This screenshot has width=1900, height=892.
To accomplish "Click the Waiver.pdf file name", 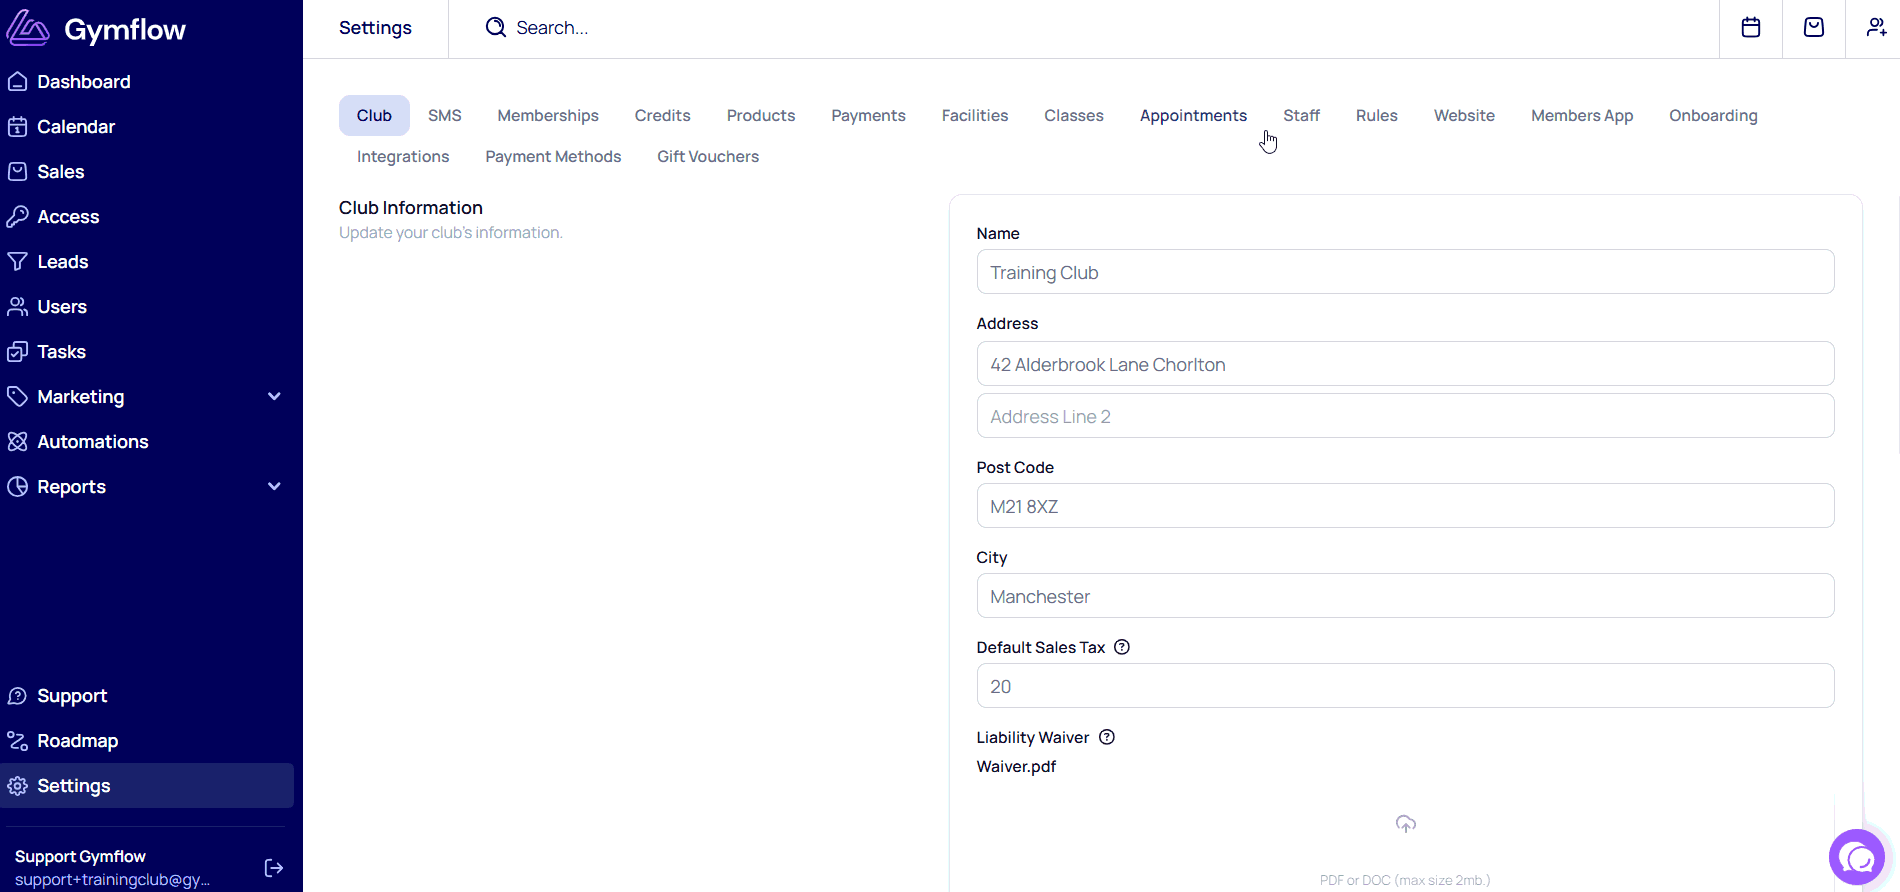I will pos(1016,767).
